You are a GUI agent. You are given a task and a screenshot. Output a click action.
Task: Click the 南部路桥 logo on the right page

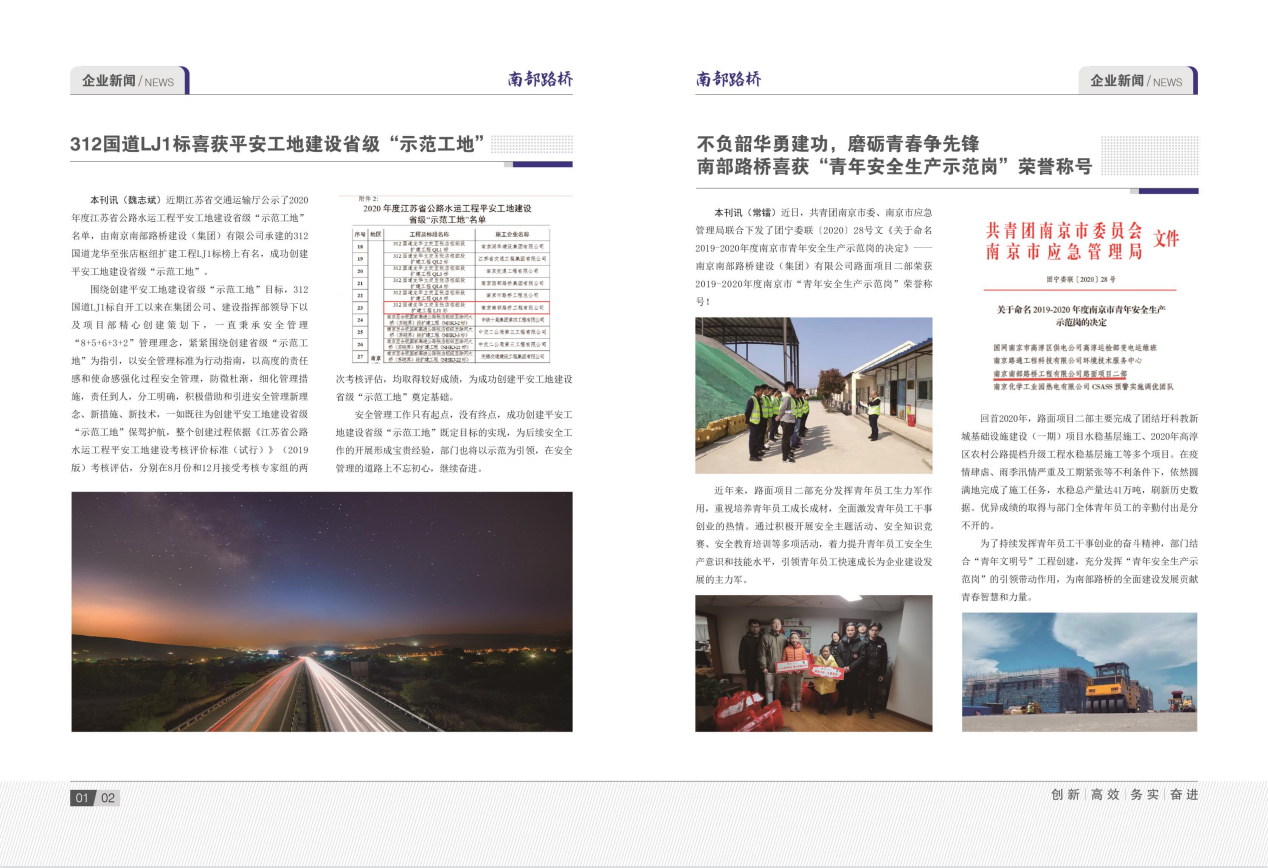(728, 80)
